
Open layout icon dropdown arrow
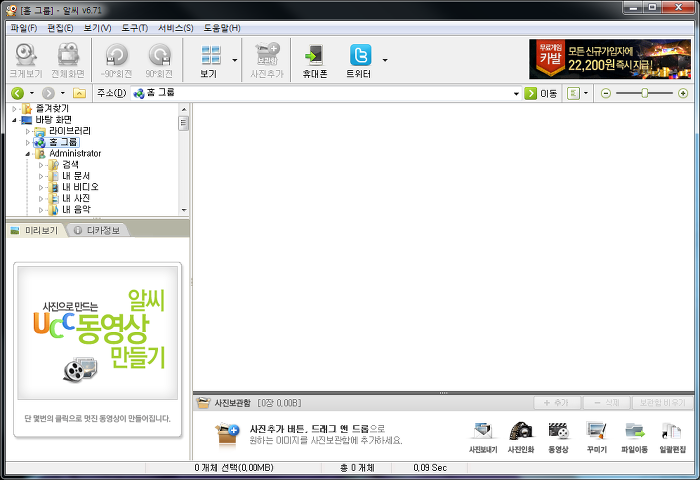coord(586,93)
